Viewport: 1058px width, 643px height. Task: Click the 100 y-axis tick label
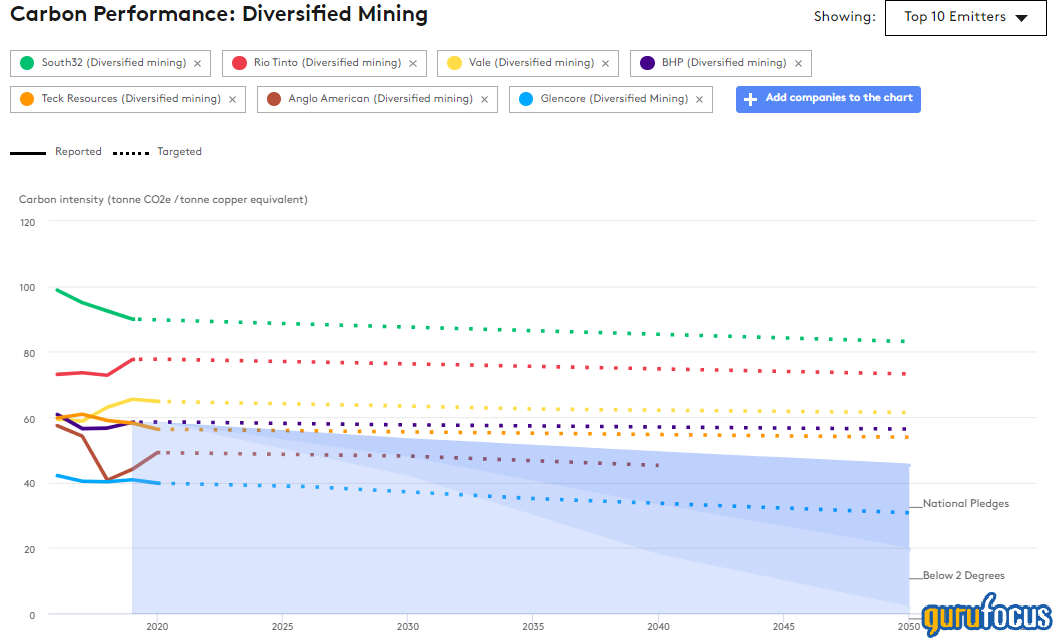pyautogui.click(x=28, y=287)
